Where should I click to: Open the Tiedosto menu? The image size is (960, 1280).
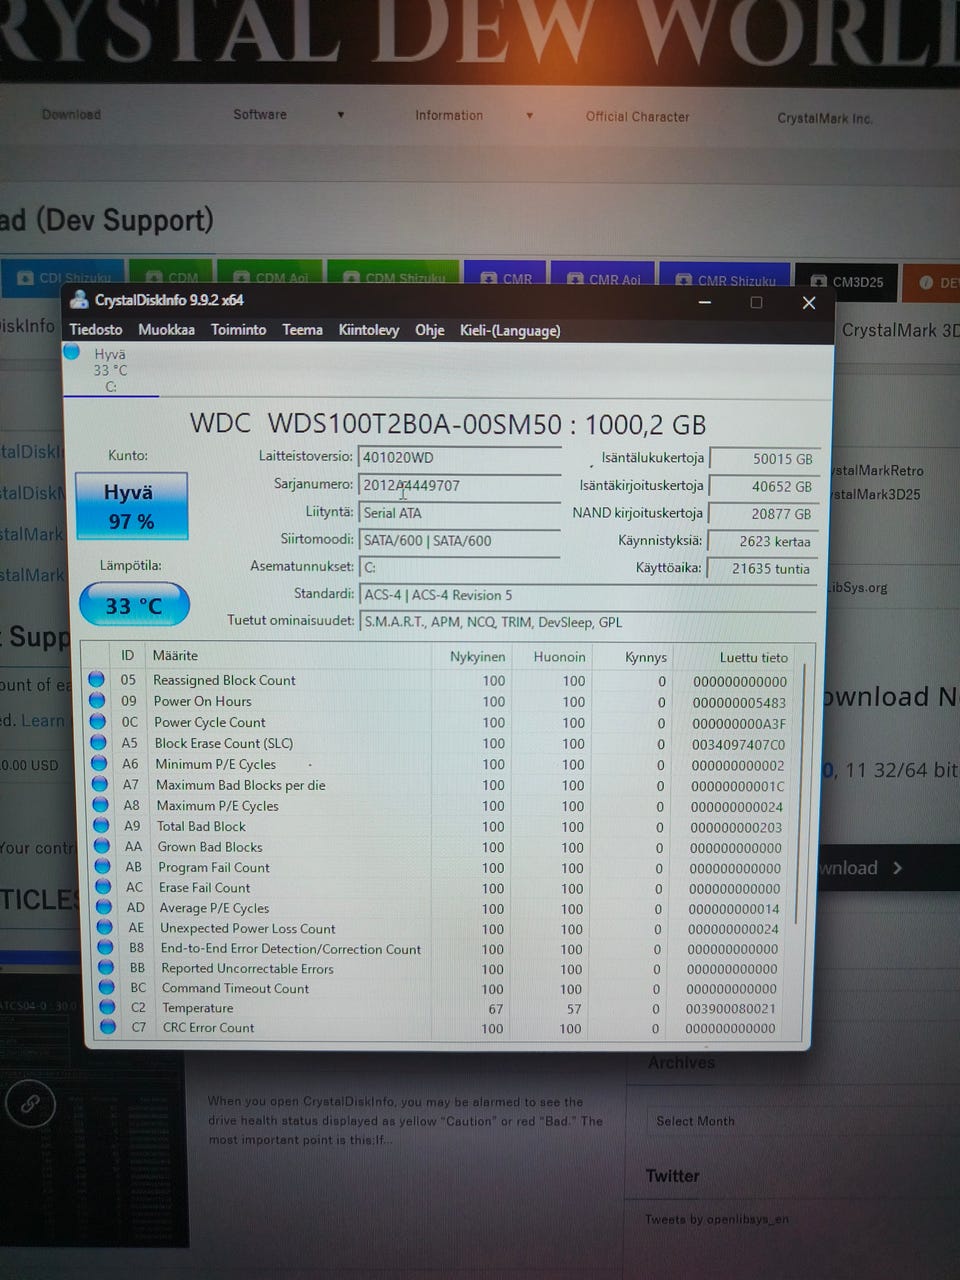pyautogui.click(x=96, y=330)
